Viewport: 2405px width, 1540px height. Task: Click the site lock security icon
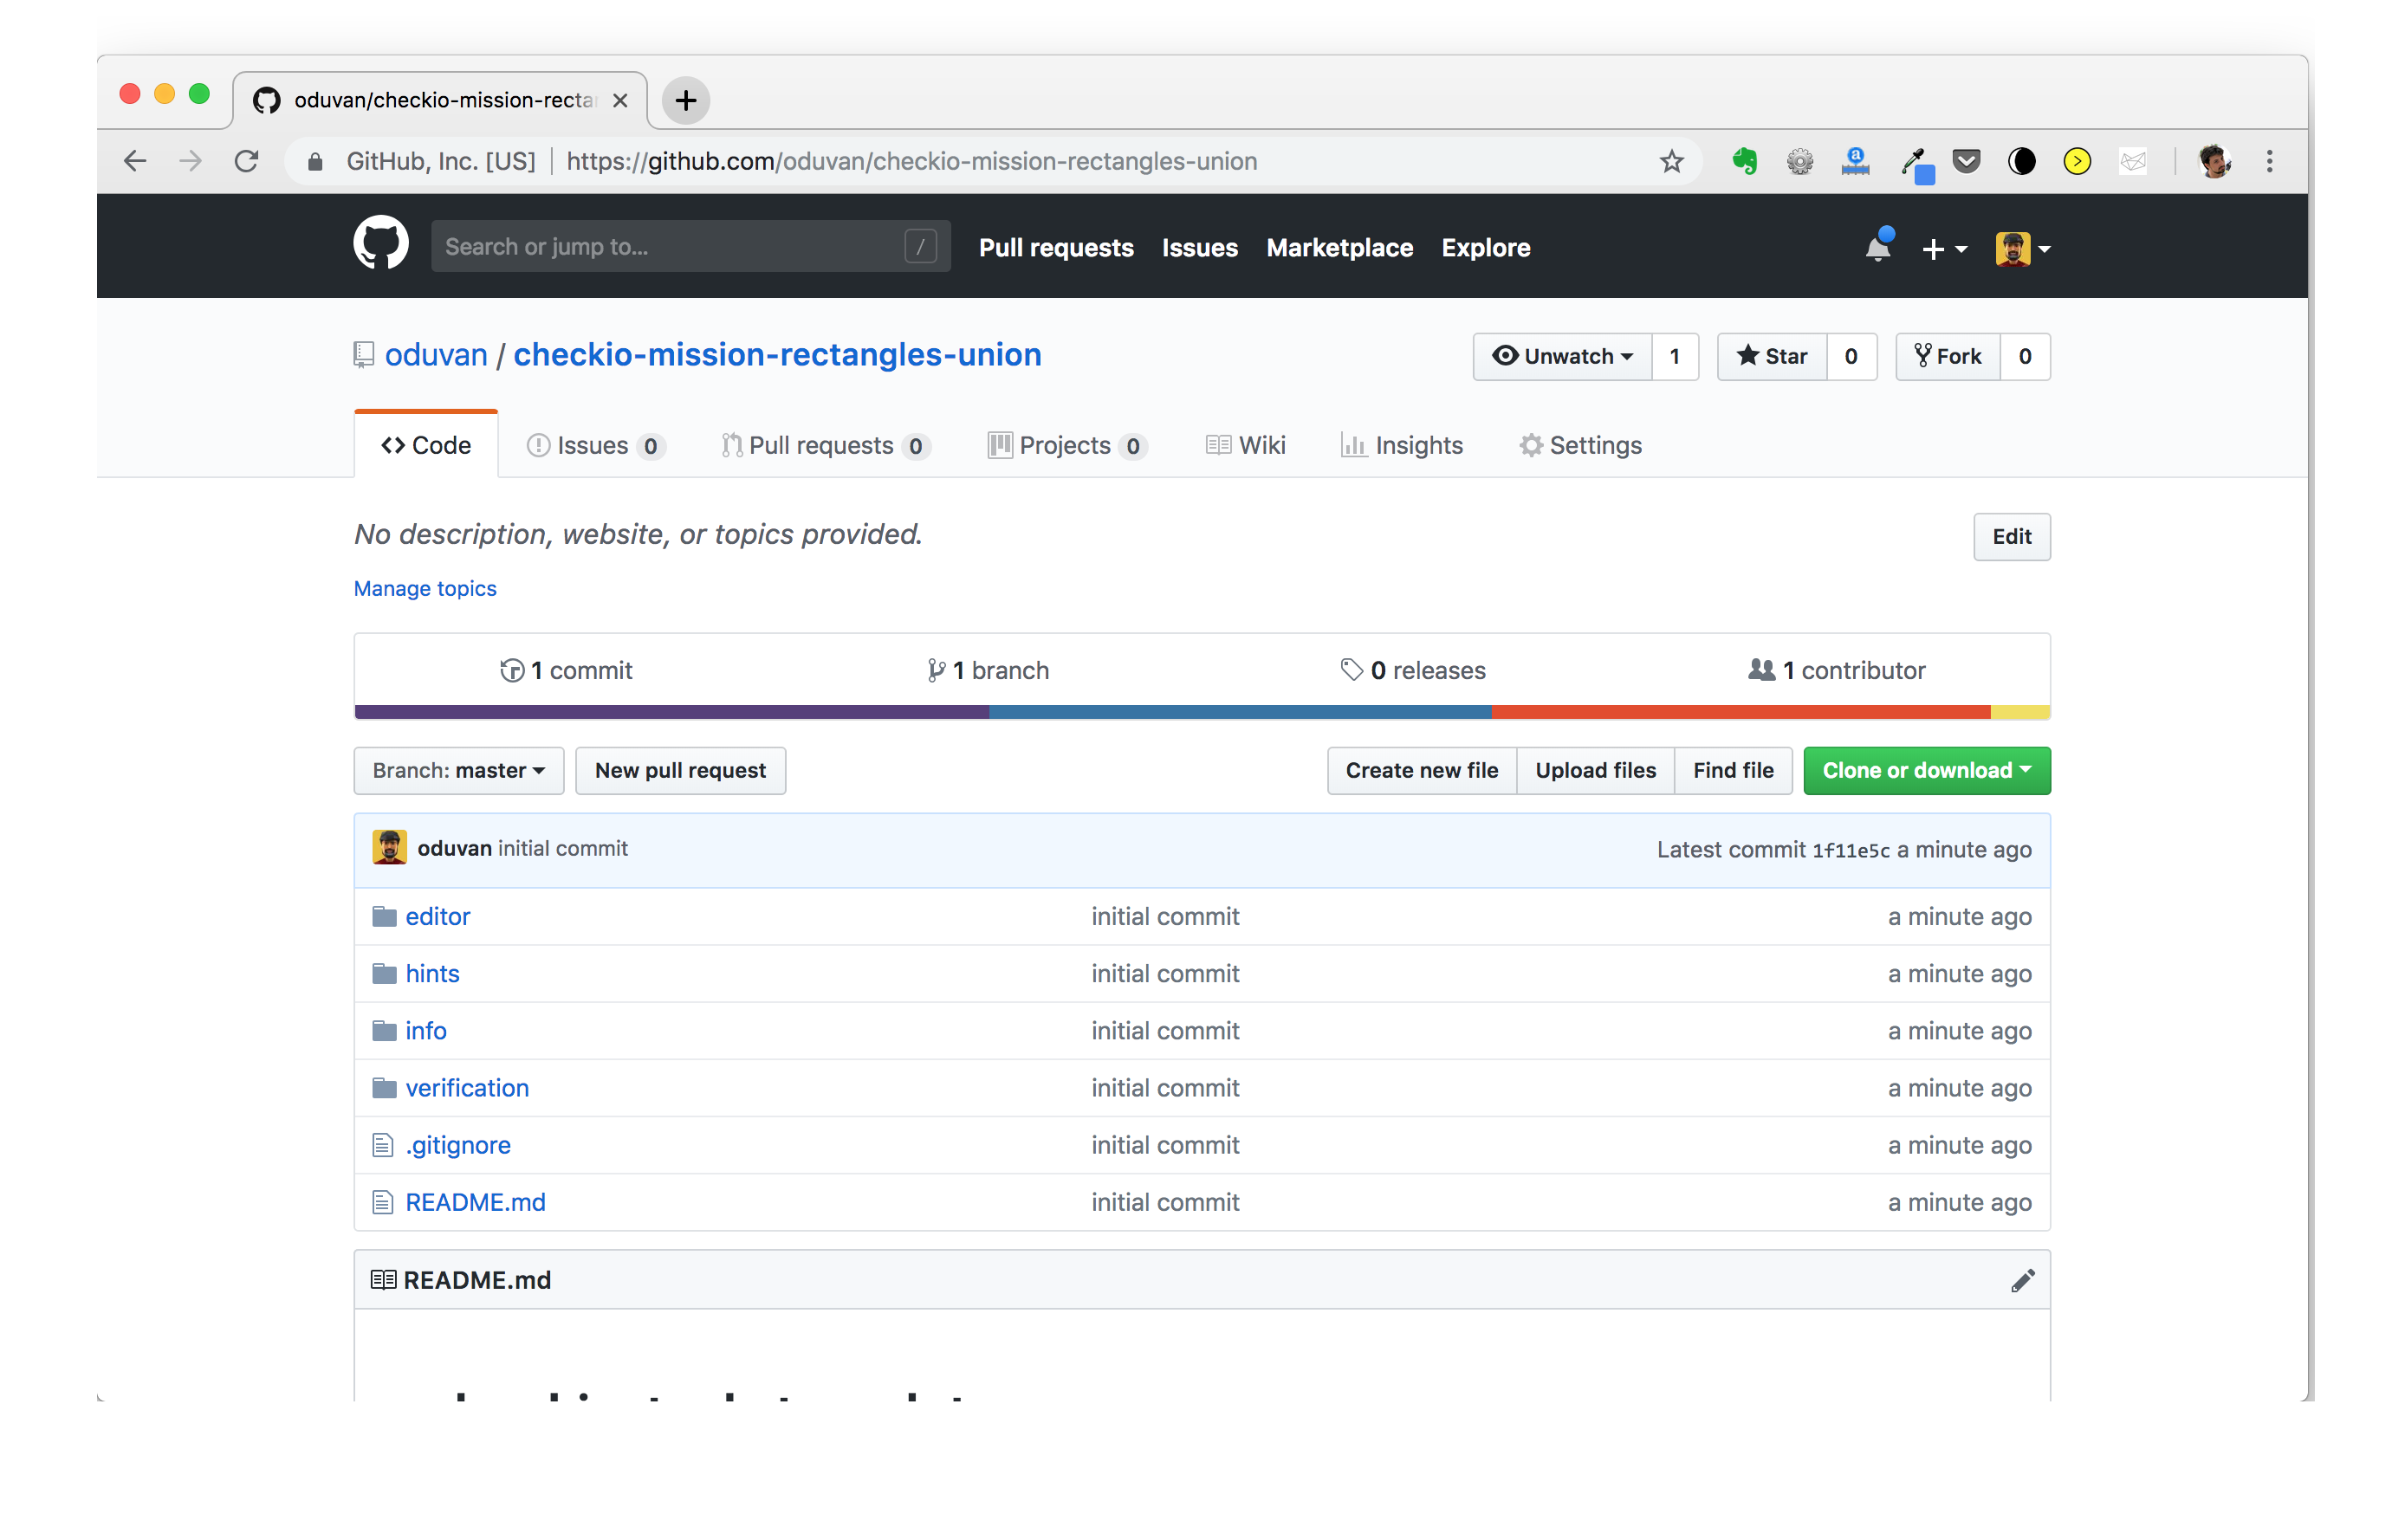[x=314, y=161]
